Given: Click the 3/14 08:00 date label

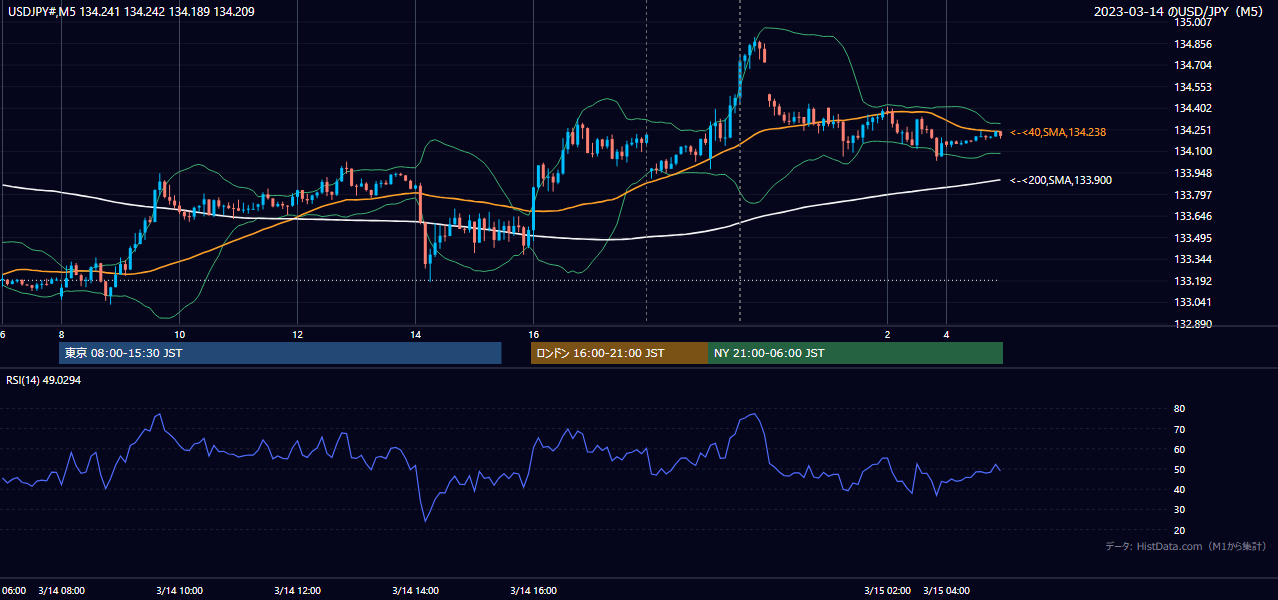Looking at the screenshot, I should coord(62,590).
